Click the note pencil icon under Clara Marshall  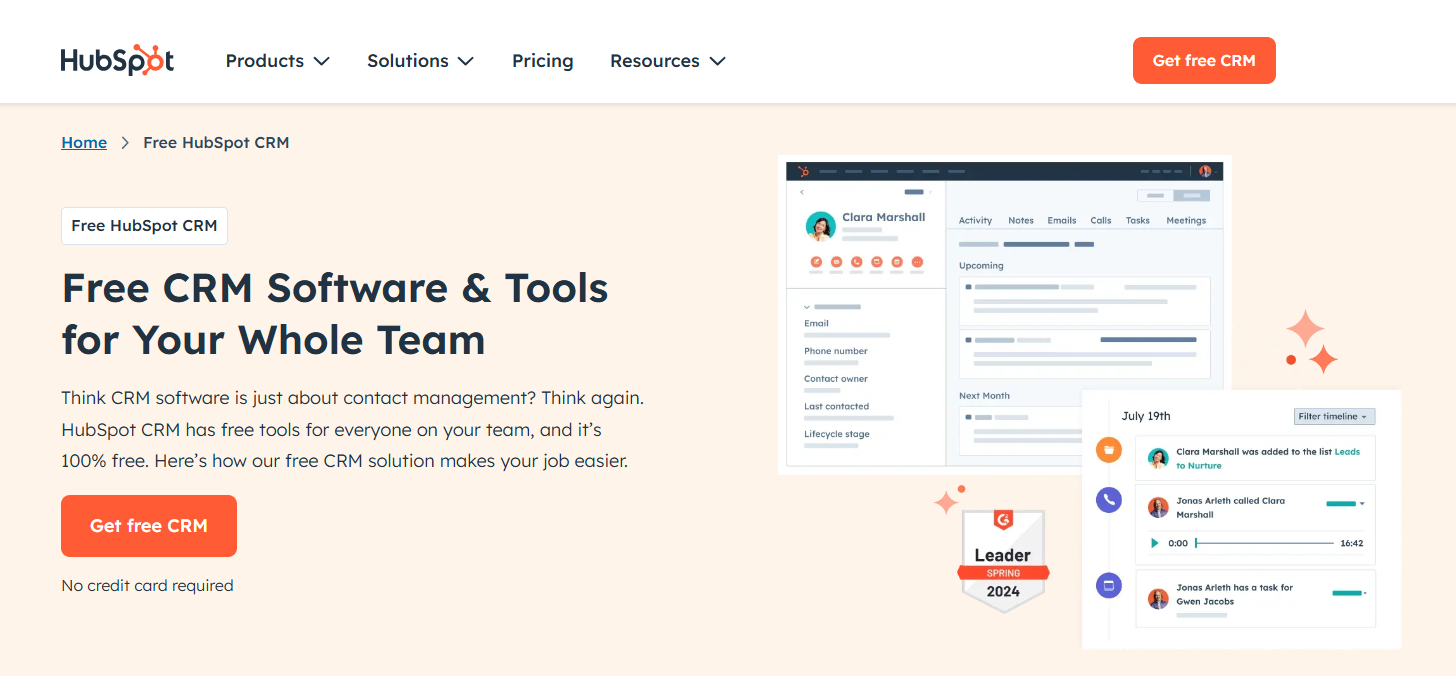(x=817, y=262)
